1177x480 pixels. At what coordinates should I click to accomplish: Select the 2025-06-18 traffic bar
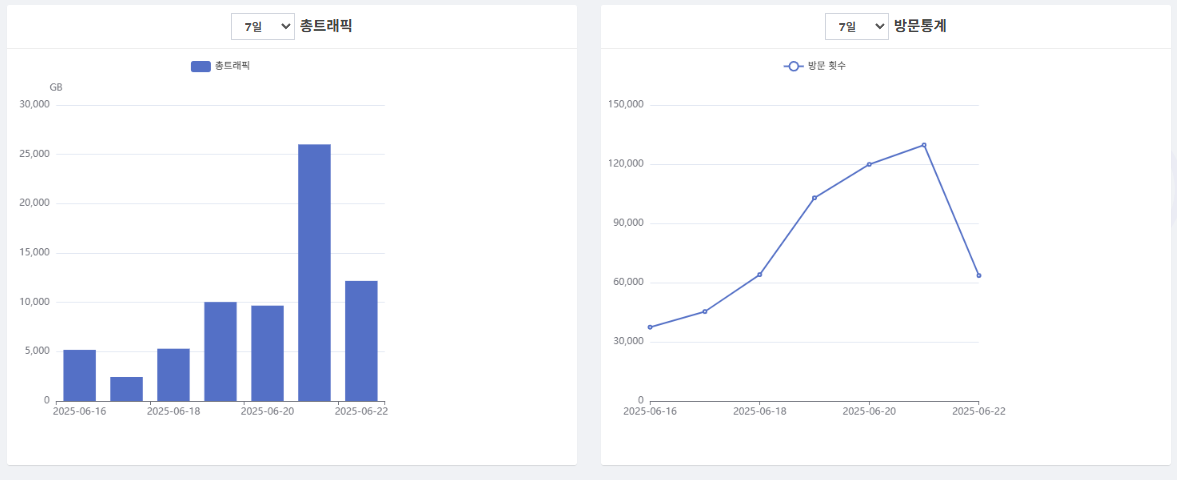pyautogui.click(x=173, y=375)
